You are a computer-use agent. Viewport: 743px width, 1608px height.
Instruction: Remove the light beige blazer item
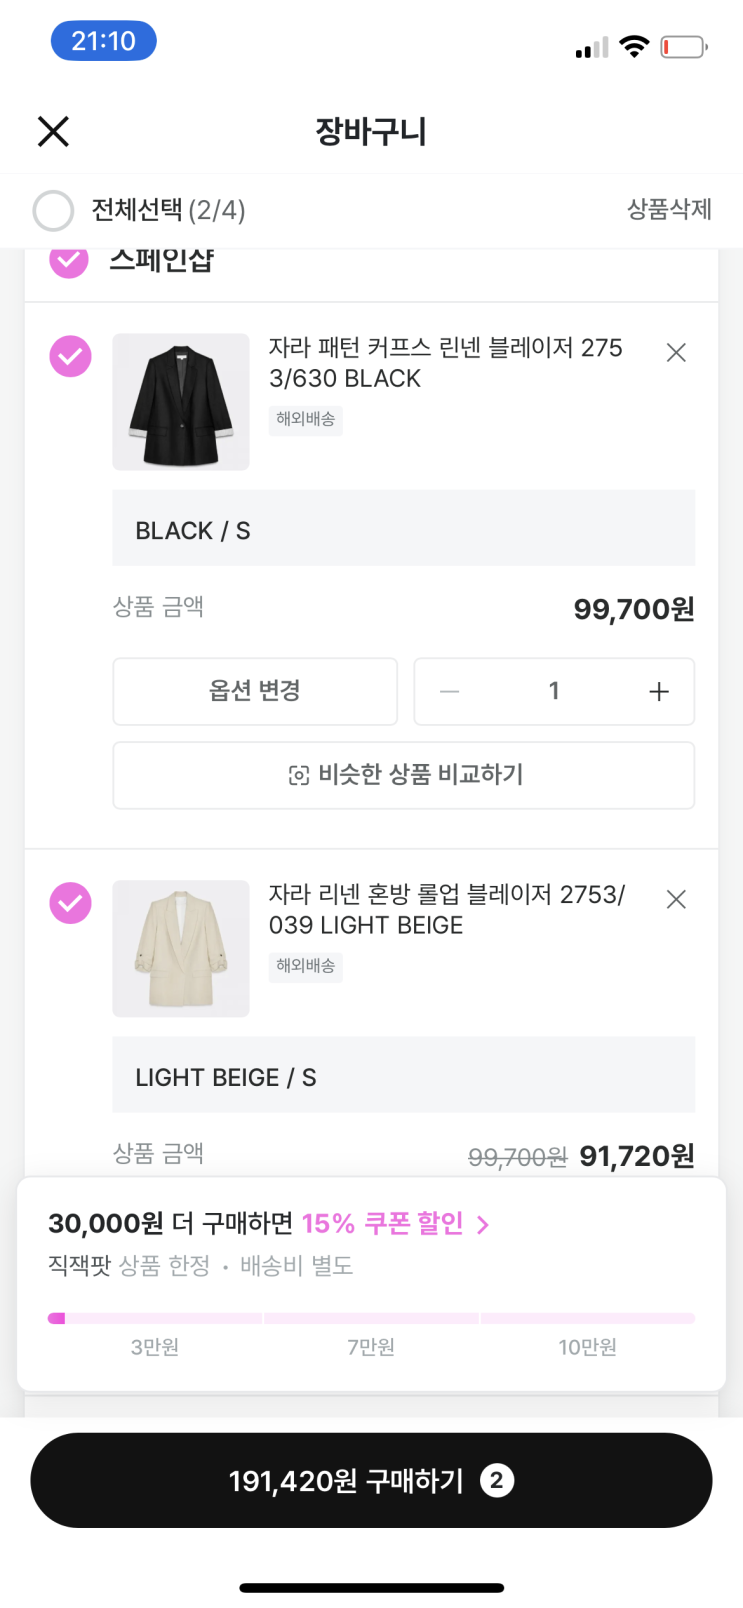[676, 899]
